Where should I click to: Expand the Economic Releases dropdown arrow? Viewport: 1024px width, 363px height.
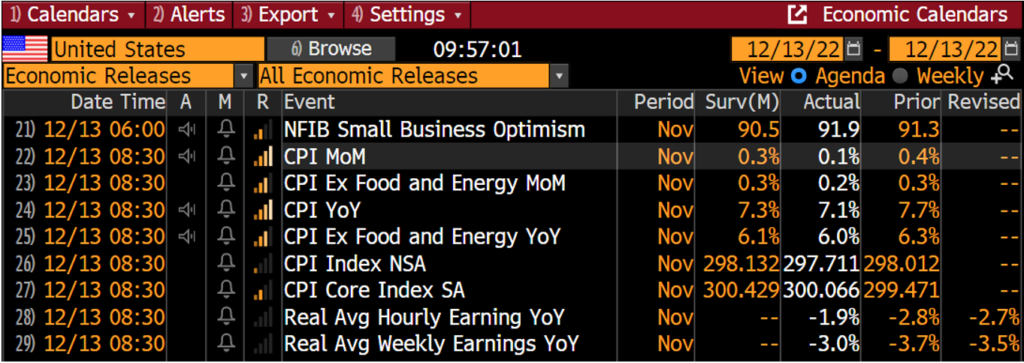(x=245, y=76)
